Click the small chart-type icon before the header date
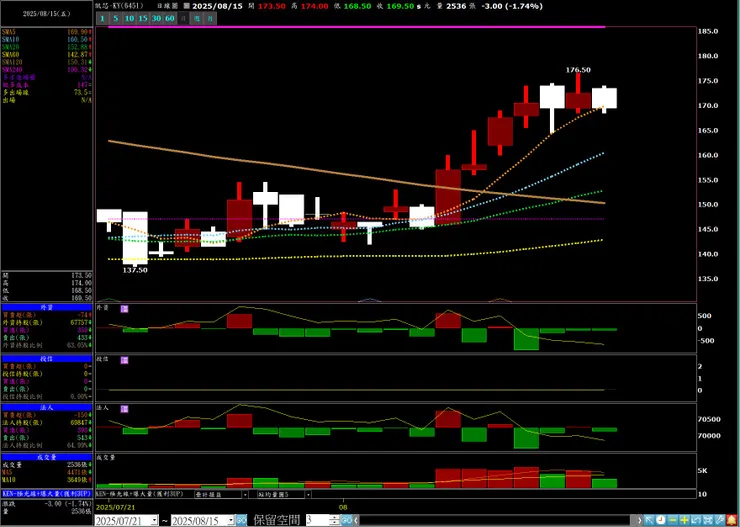740x527 pixels. click(186, 6)
